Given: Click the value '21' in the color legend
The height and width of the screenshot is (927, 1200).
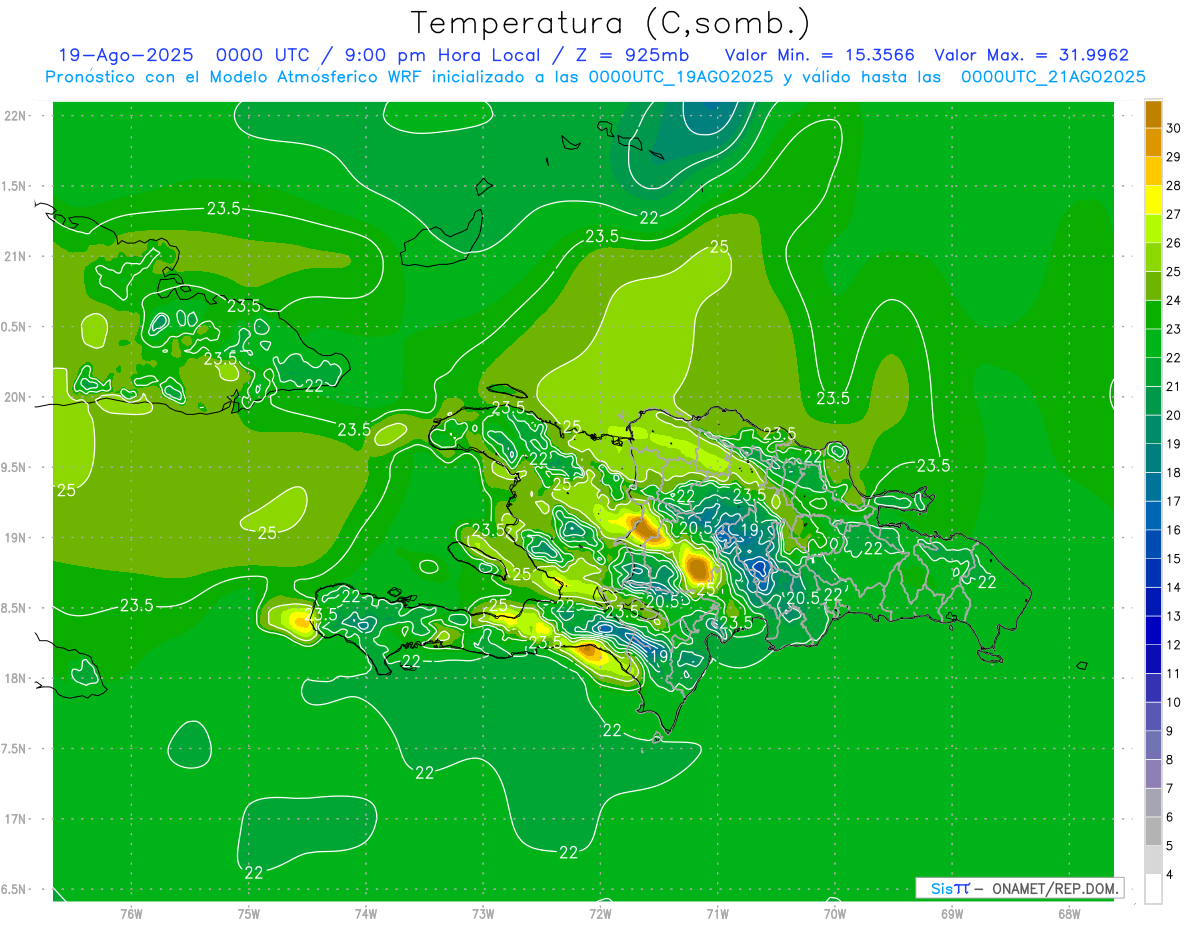Looking at the screenshot, I should [1173, 386].
